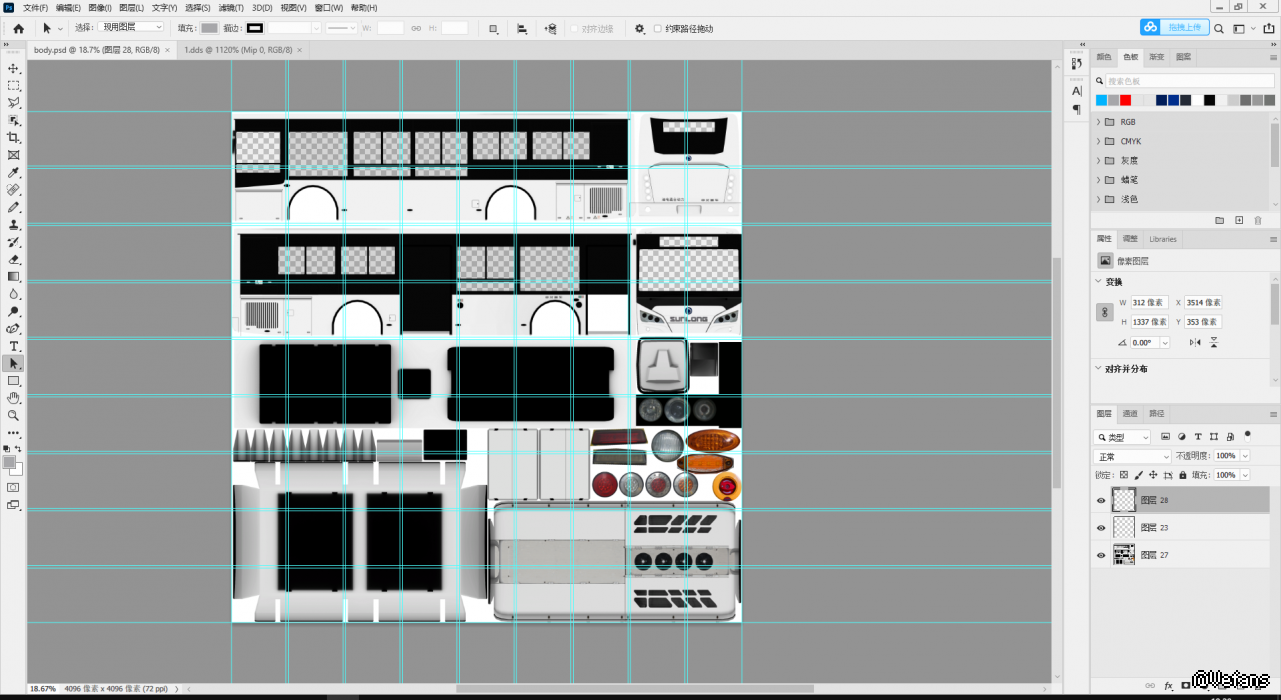Click the W width field in properties
The width and height of the screenshot is (1281, 700).
1149,302
